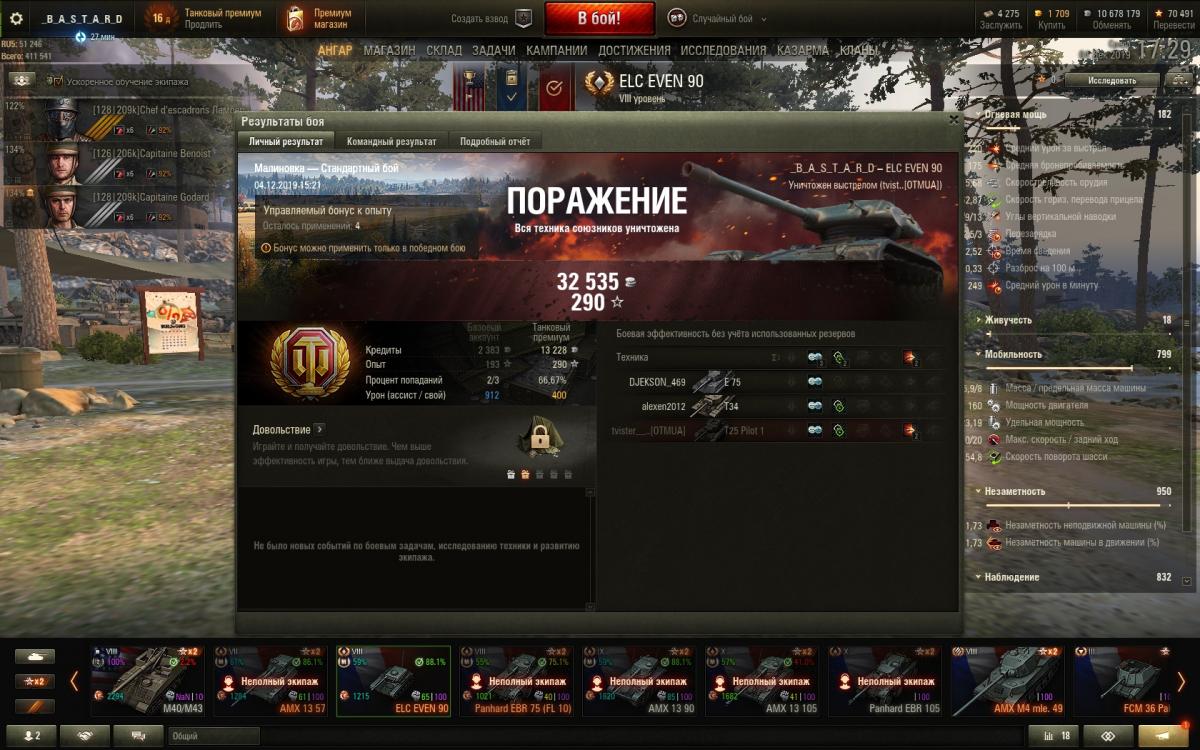Screen dimensions: 1200x750
Task: Toggle accelerated crew training
Action: 22,81
